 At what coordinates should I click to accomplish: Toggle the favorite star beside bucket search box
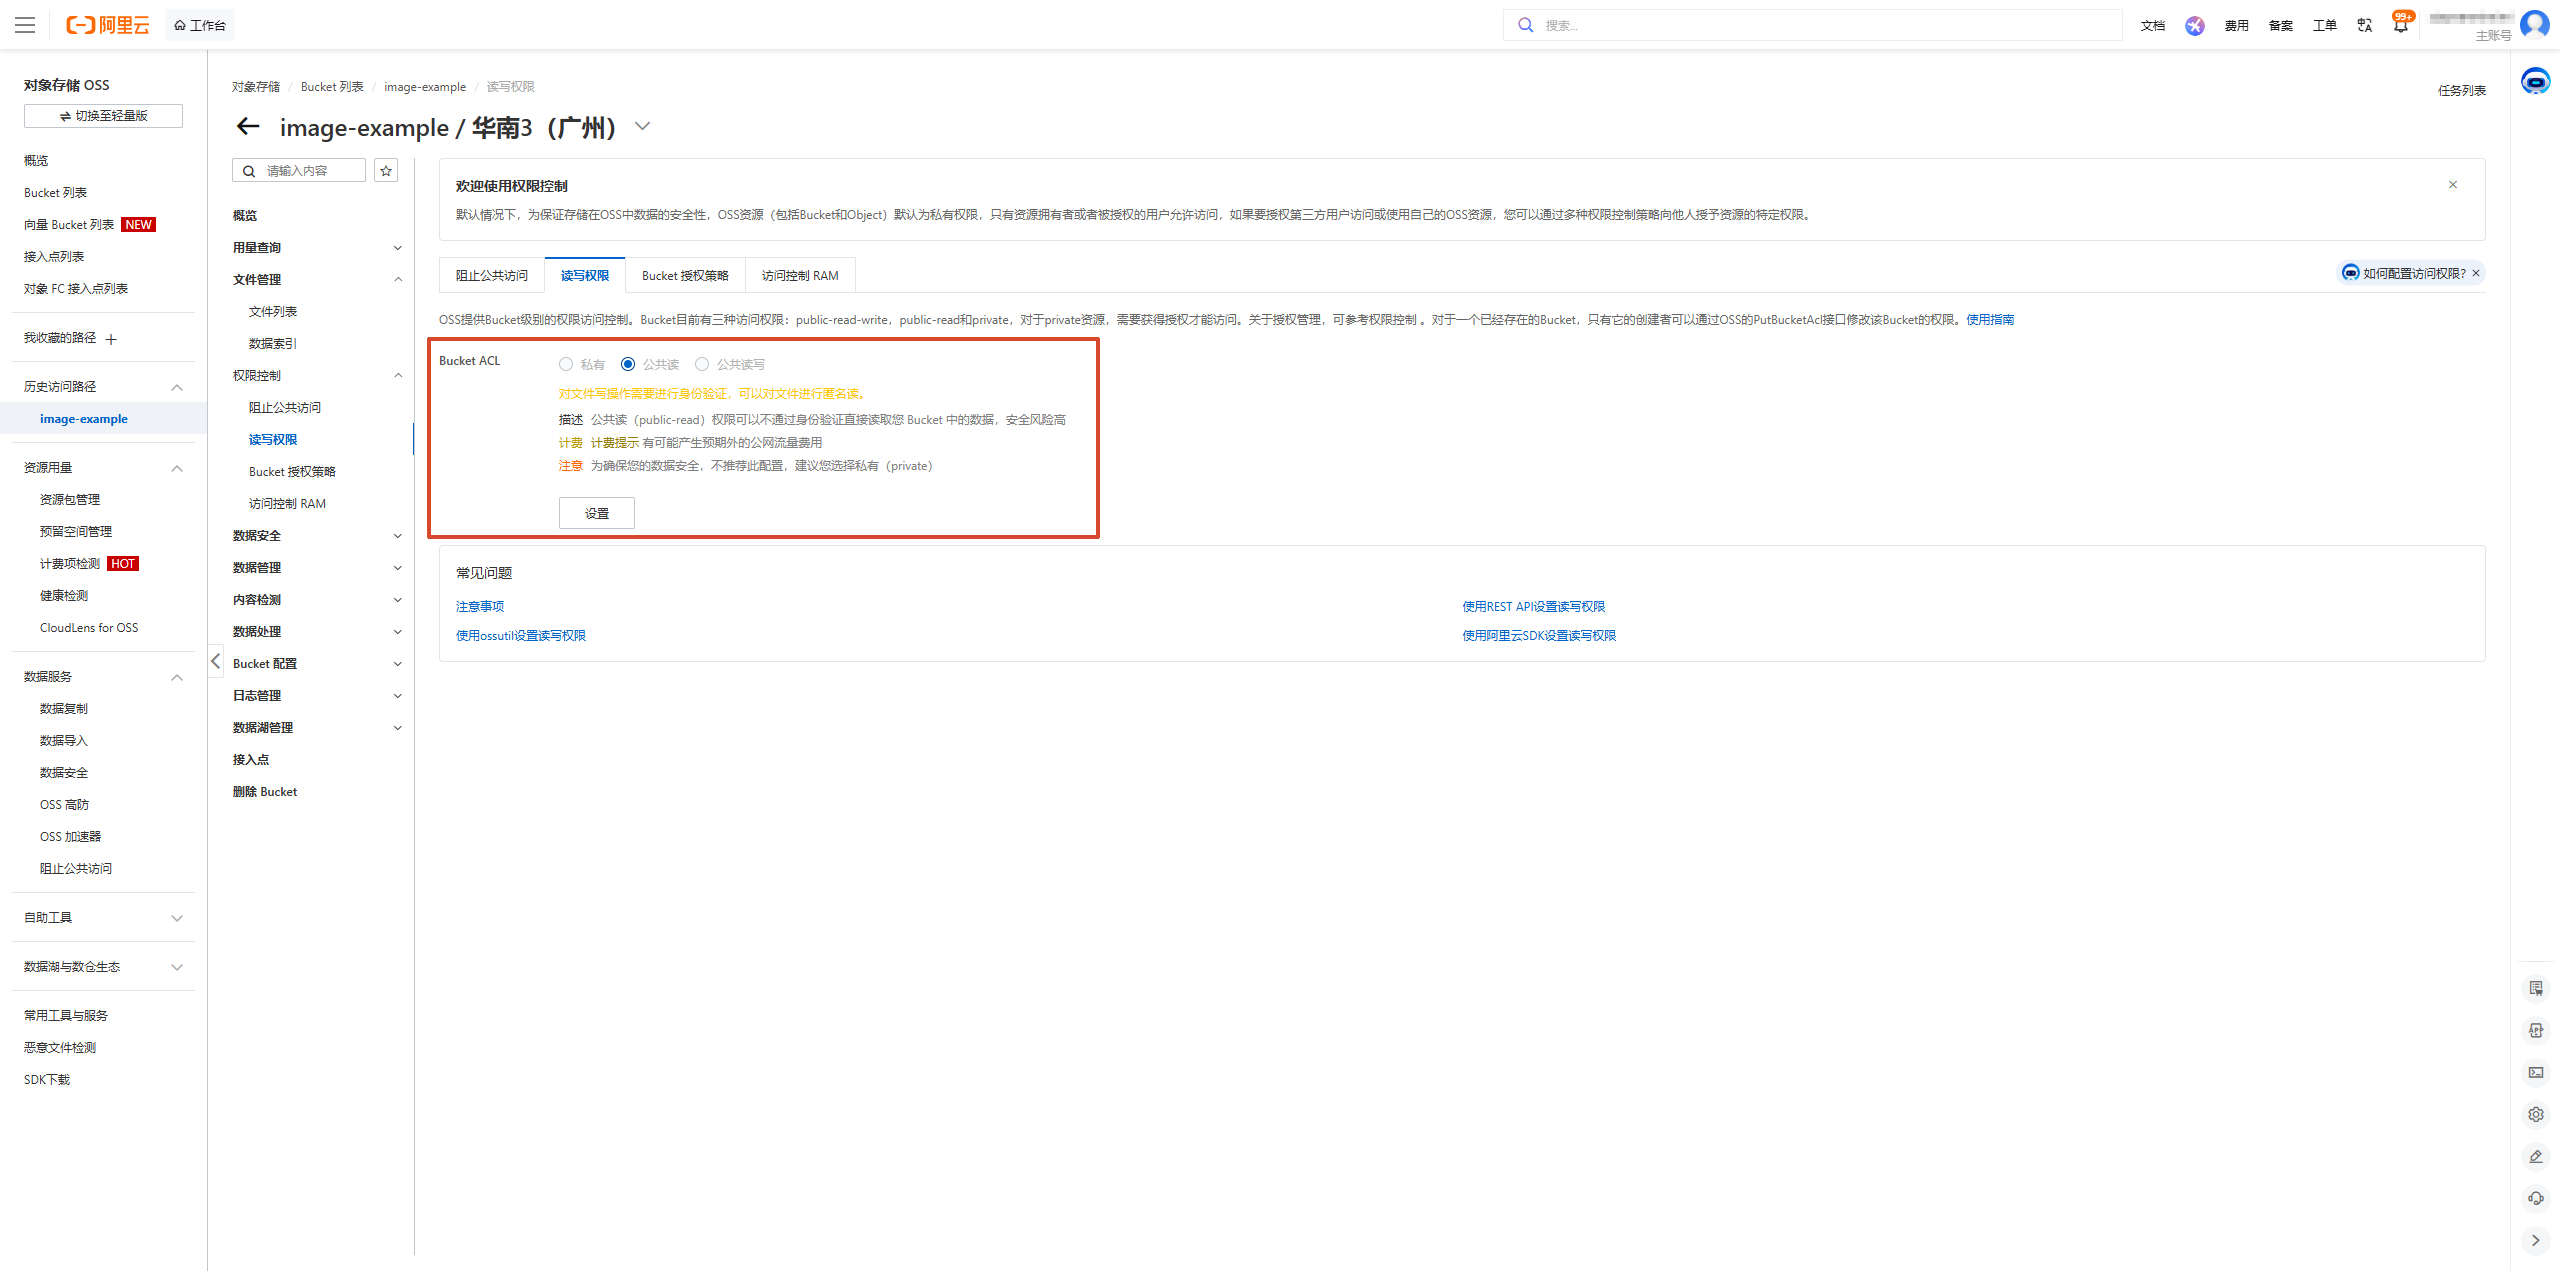[x=386, y=170]
